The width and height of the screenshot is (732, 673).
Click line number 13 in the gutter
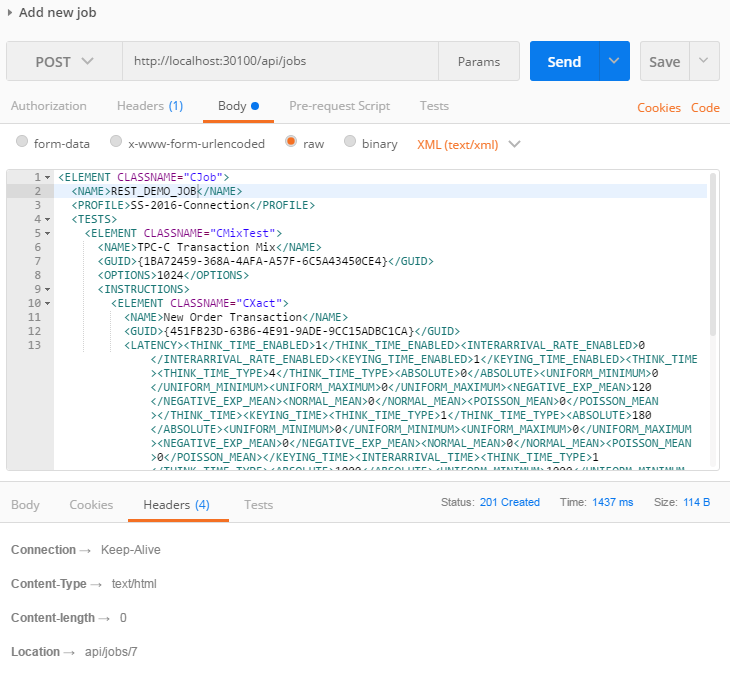[34, 345]
